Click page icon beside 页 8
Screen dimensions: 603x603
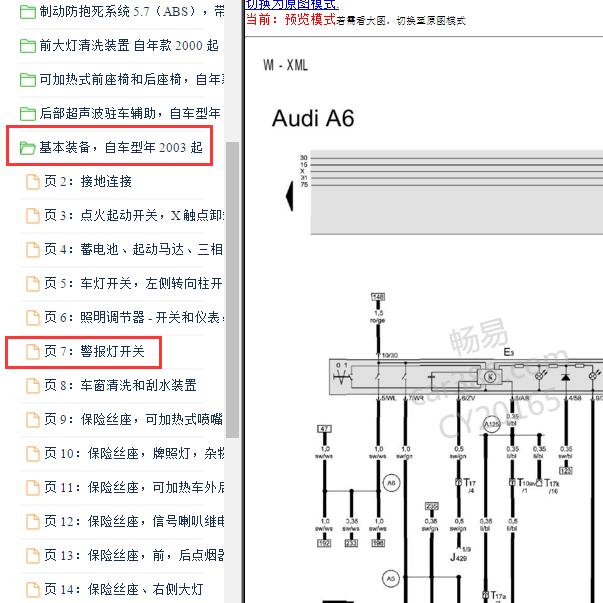33,385
